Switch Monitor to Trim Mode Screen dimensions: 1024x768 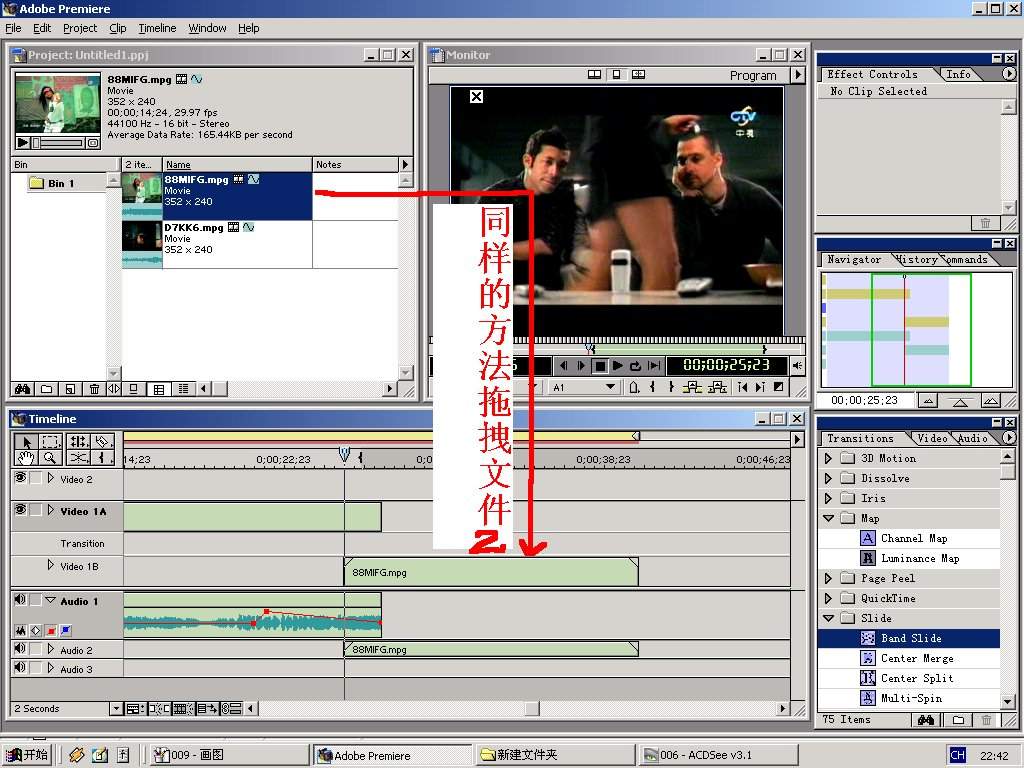639,74
